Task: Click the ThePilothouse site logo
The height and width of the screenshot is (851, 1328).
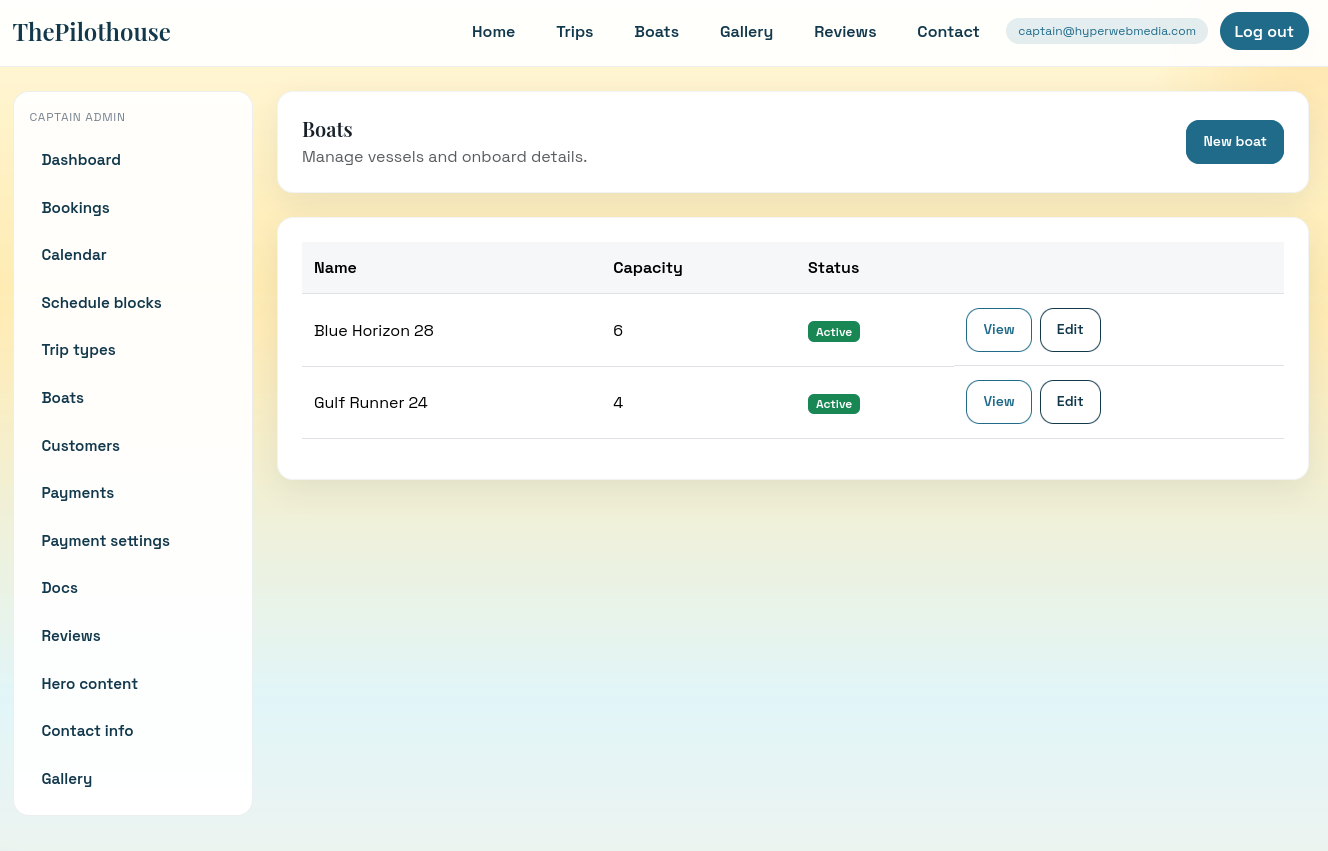Action: 92,32
